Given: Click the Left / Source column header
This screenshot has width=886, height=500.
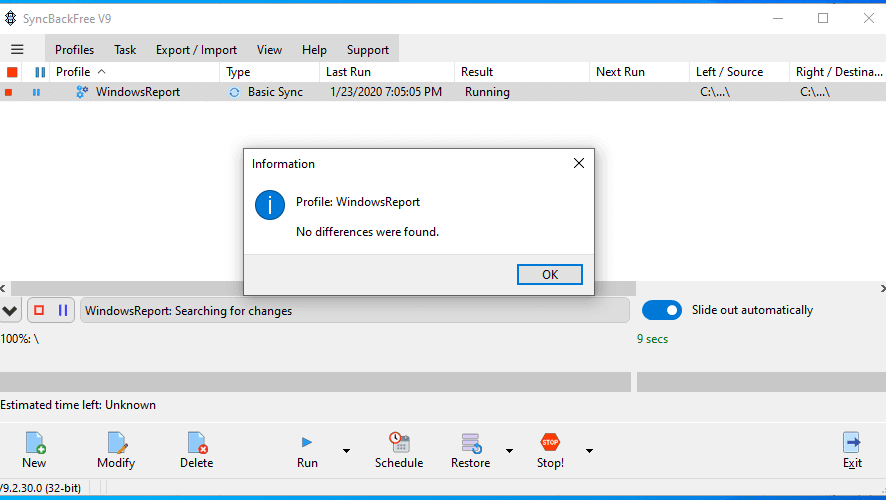Looking at the screenshot, I should click(739, 72).
